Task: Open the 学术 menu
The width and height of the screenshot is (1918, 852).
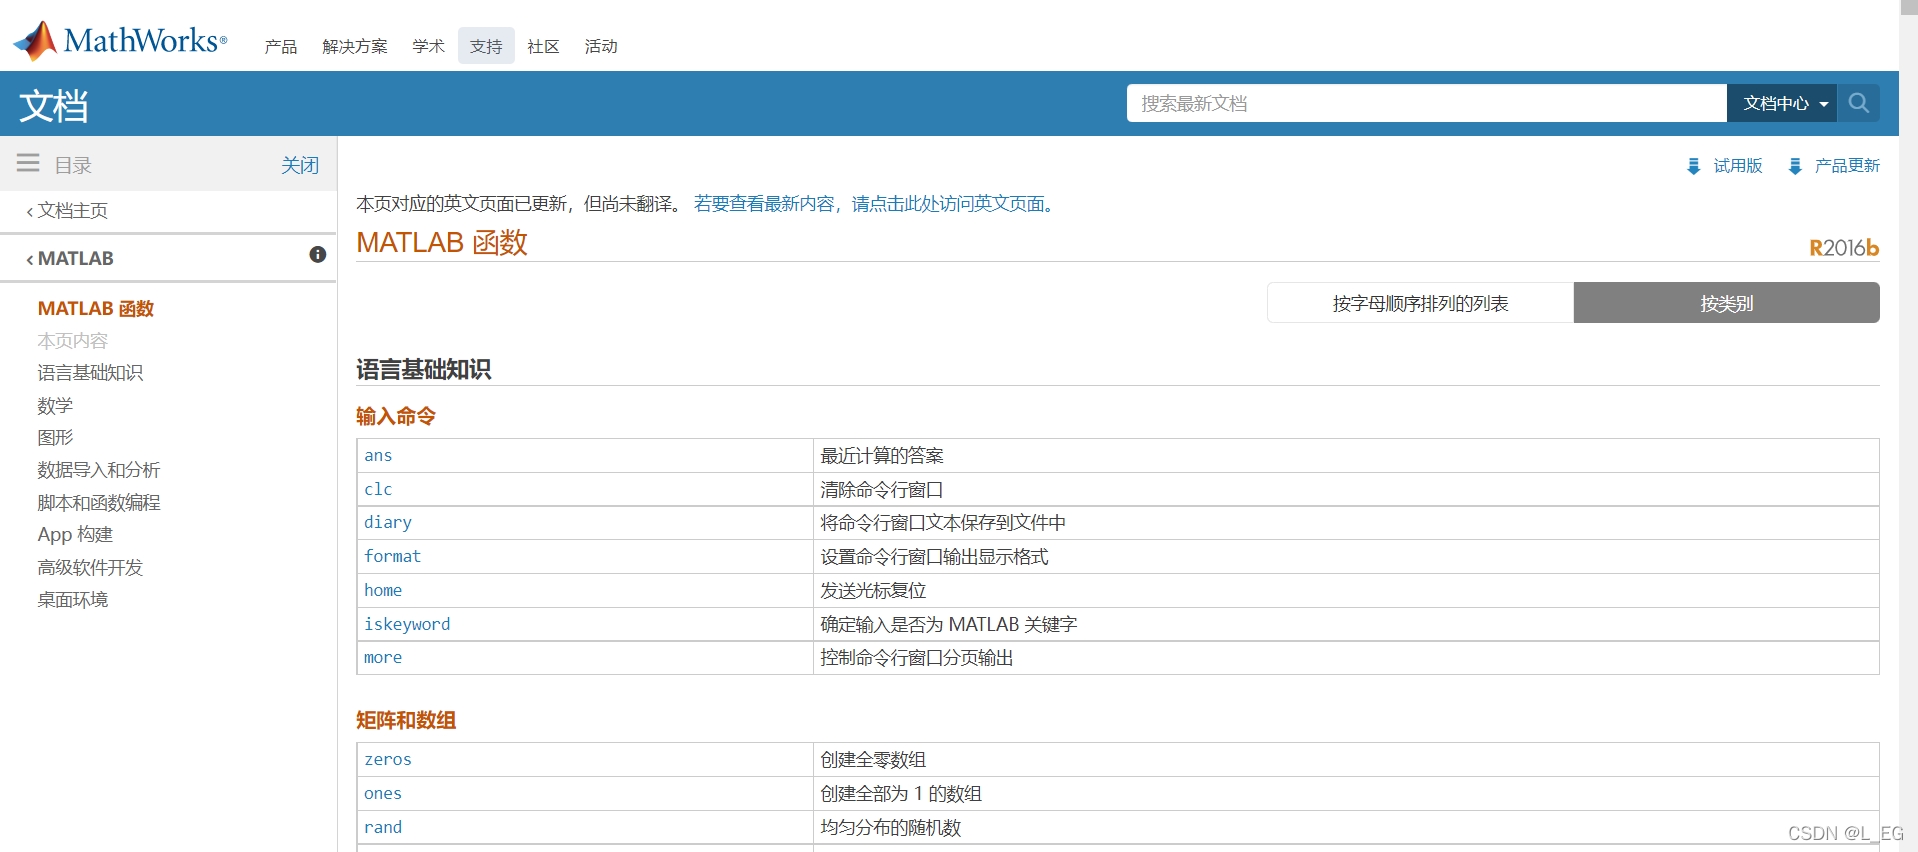Action: [428, 46]
